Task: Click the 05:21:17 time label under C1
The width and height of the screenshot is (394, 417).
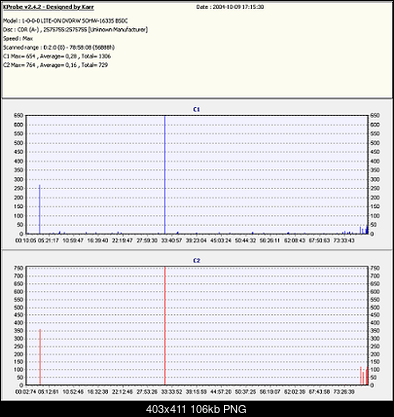Action: click(49, 240)
